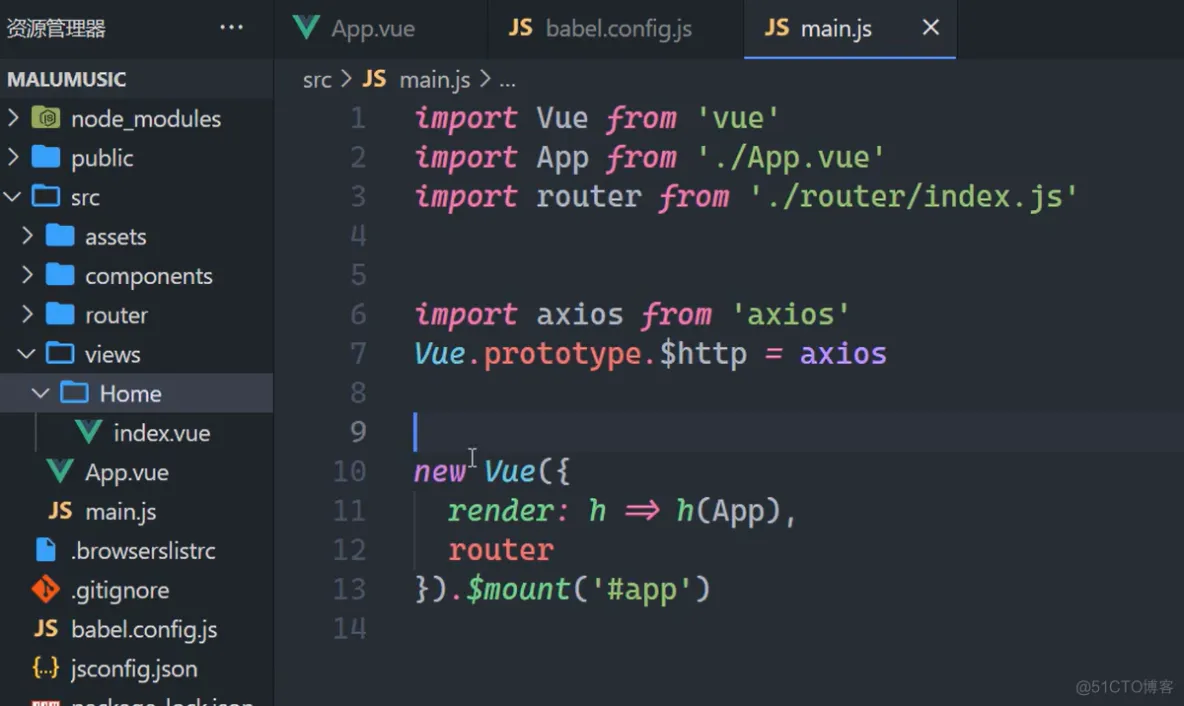The image size is (1184, 706).
Task: Click the main.js breadcrumb segment
Action: pyautogui.click(x=434, y=79)
